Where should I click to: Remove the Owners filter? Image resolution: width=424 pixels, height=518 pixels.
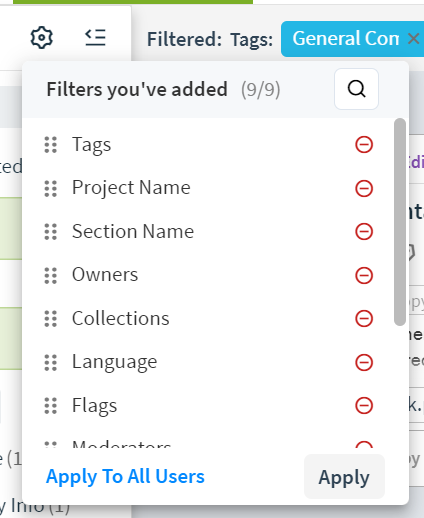364,275
